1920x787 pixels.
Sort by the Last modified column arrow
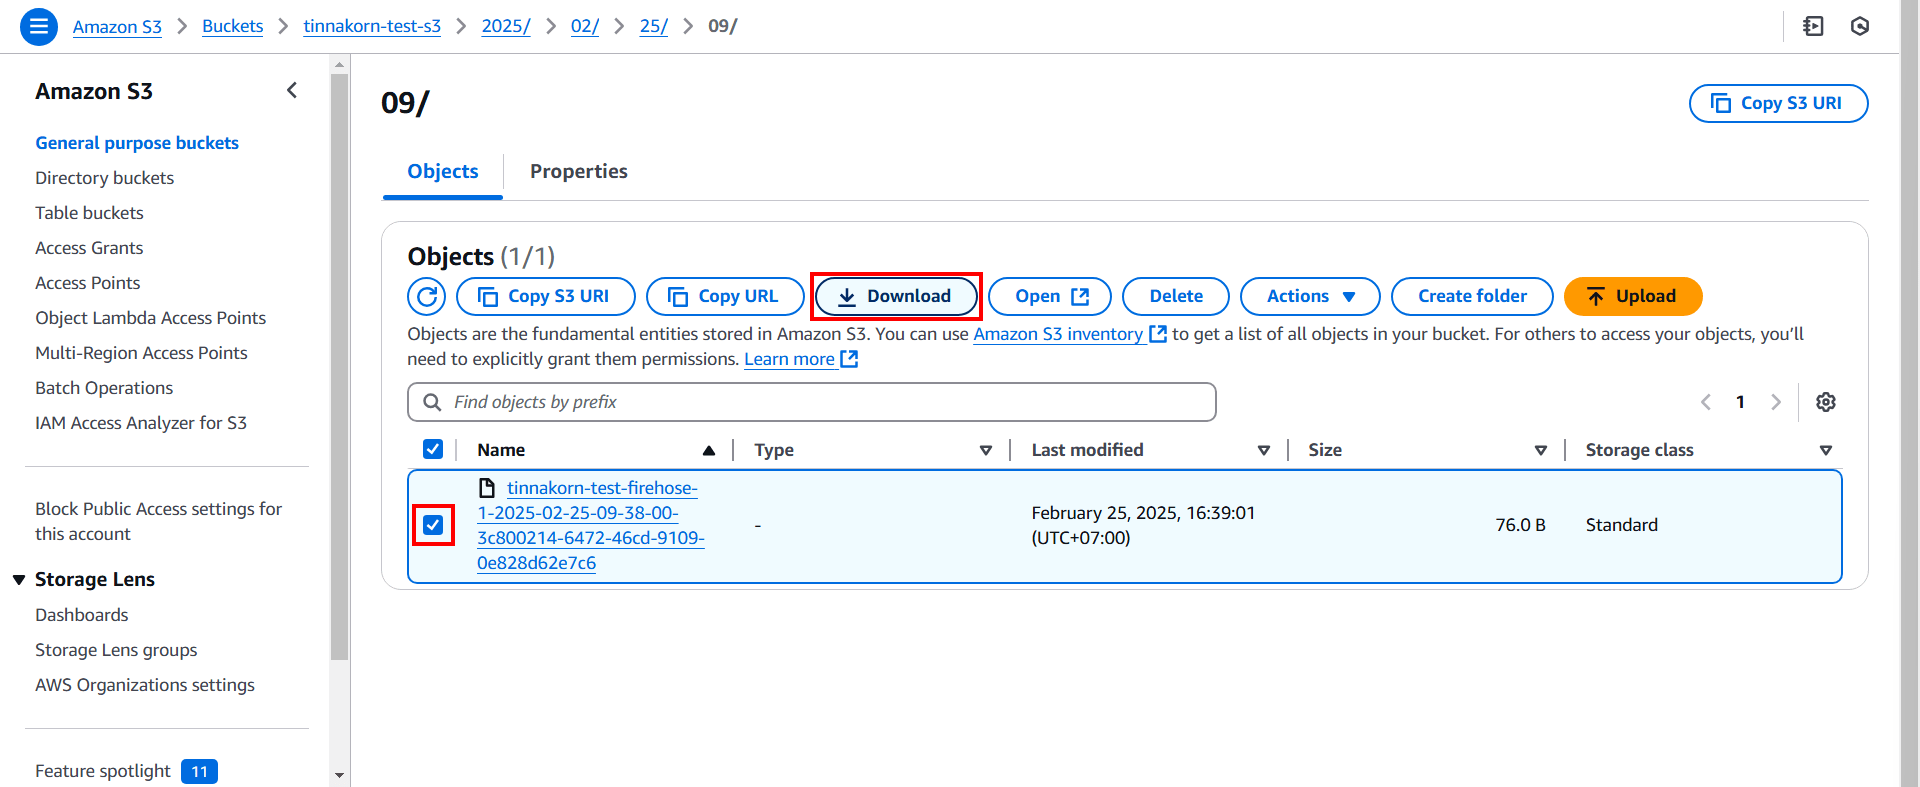click(1264, 450)
